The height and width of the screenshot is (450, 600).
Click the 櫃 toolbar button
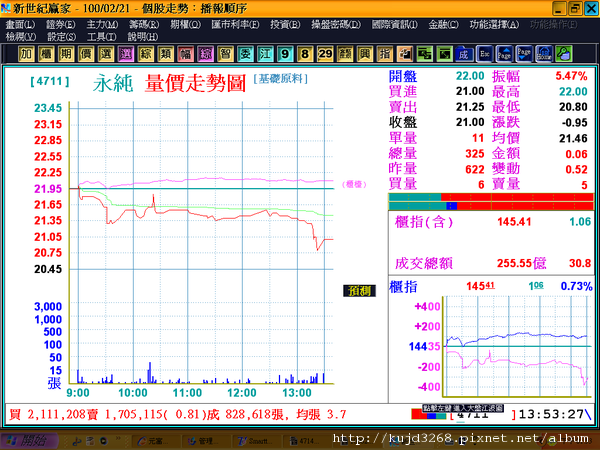(x=46, y=54)
